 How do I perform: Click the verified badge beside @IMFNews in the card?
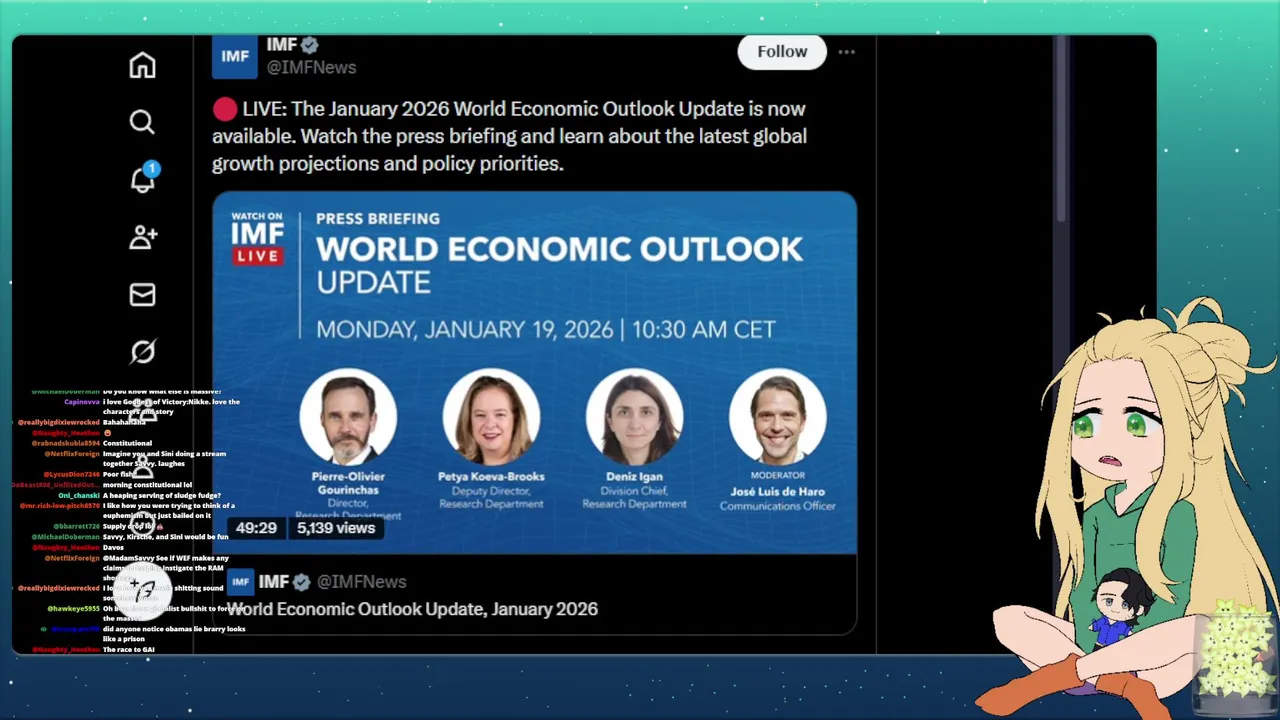pyautogui.click(x=304, y=582)
